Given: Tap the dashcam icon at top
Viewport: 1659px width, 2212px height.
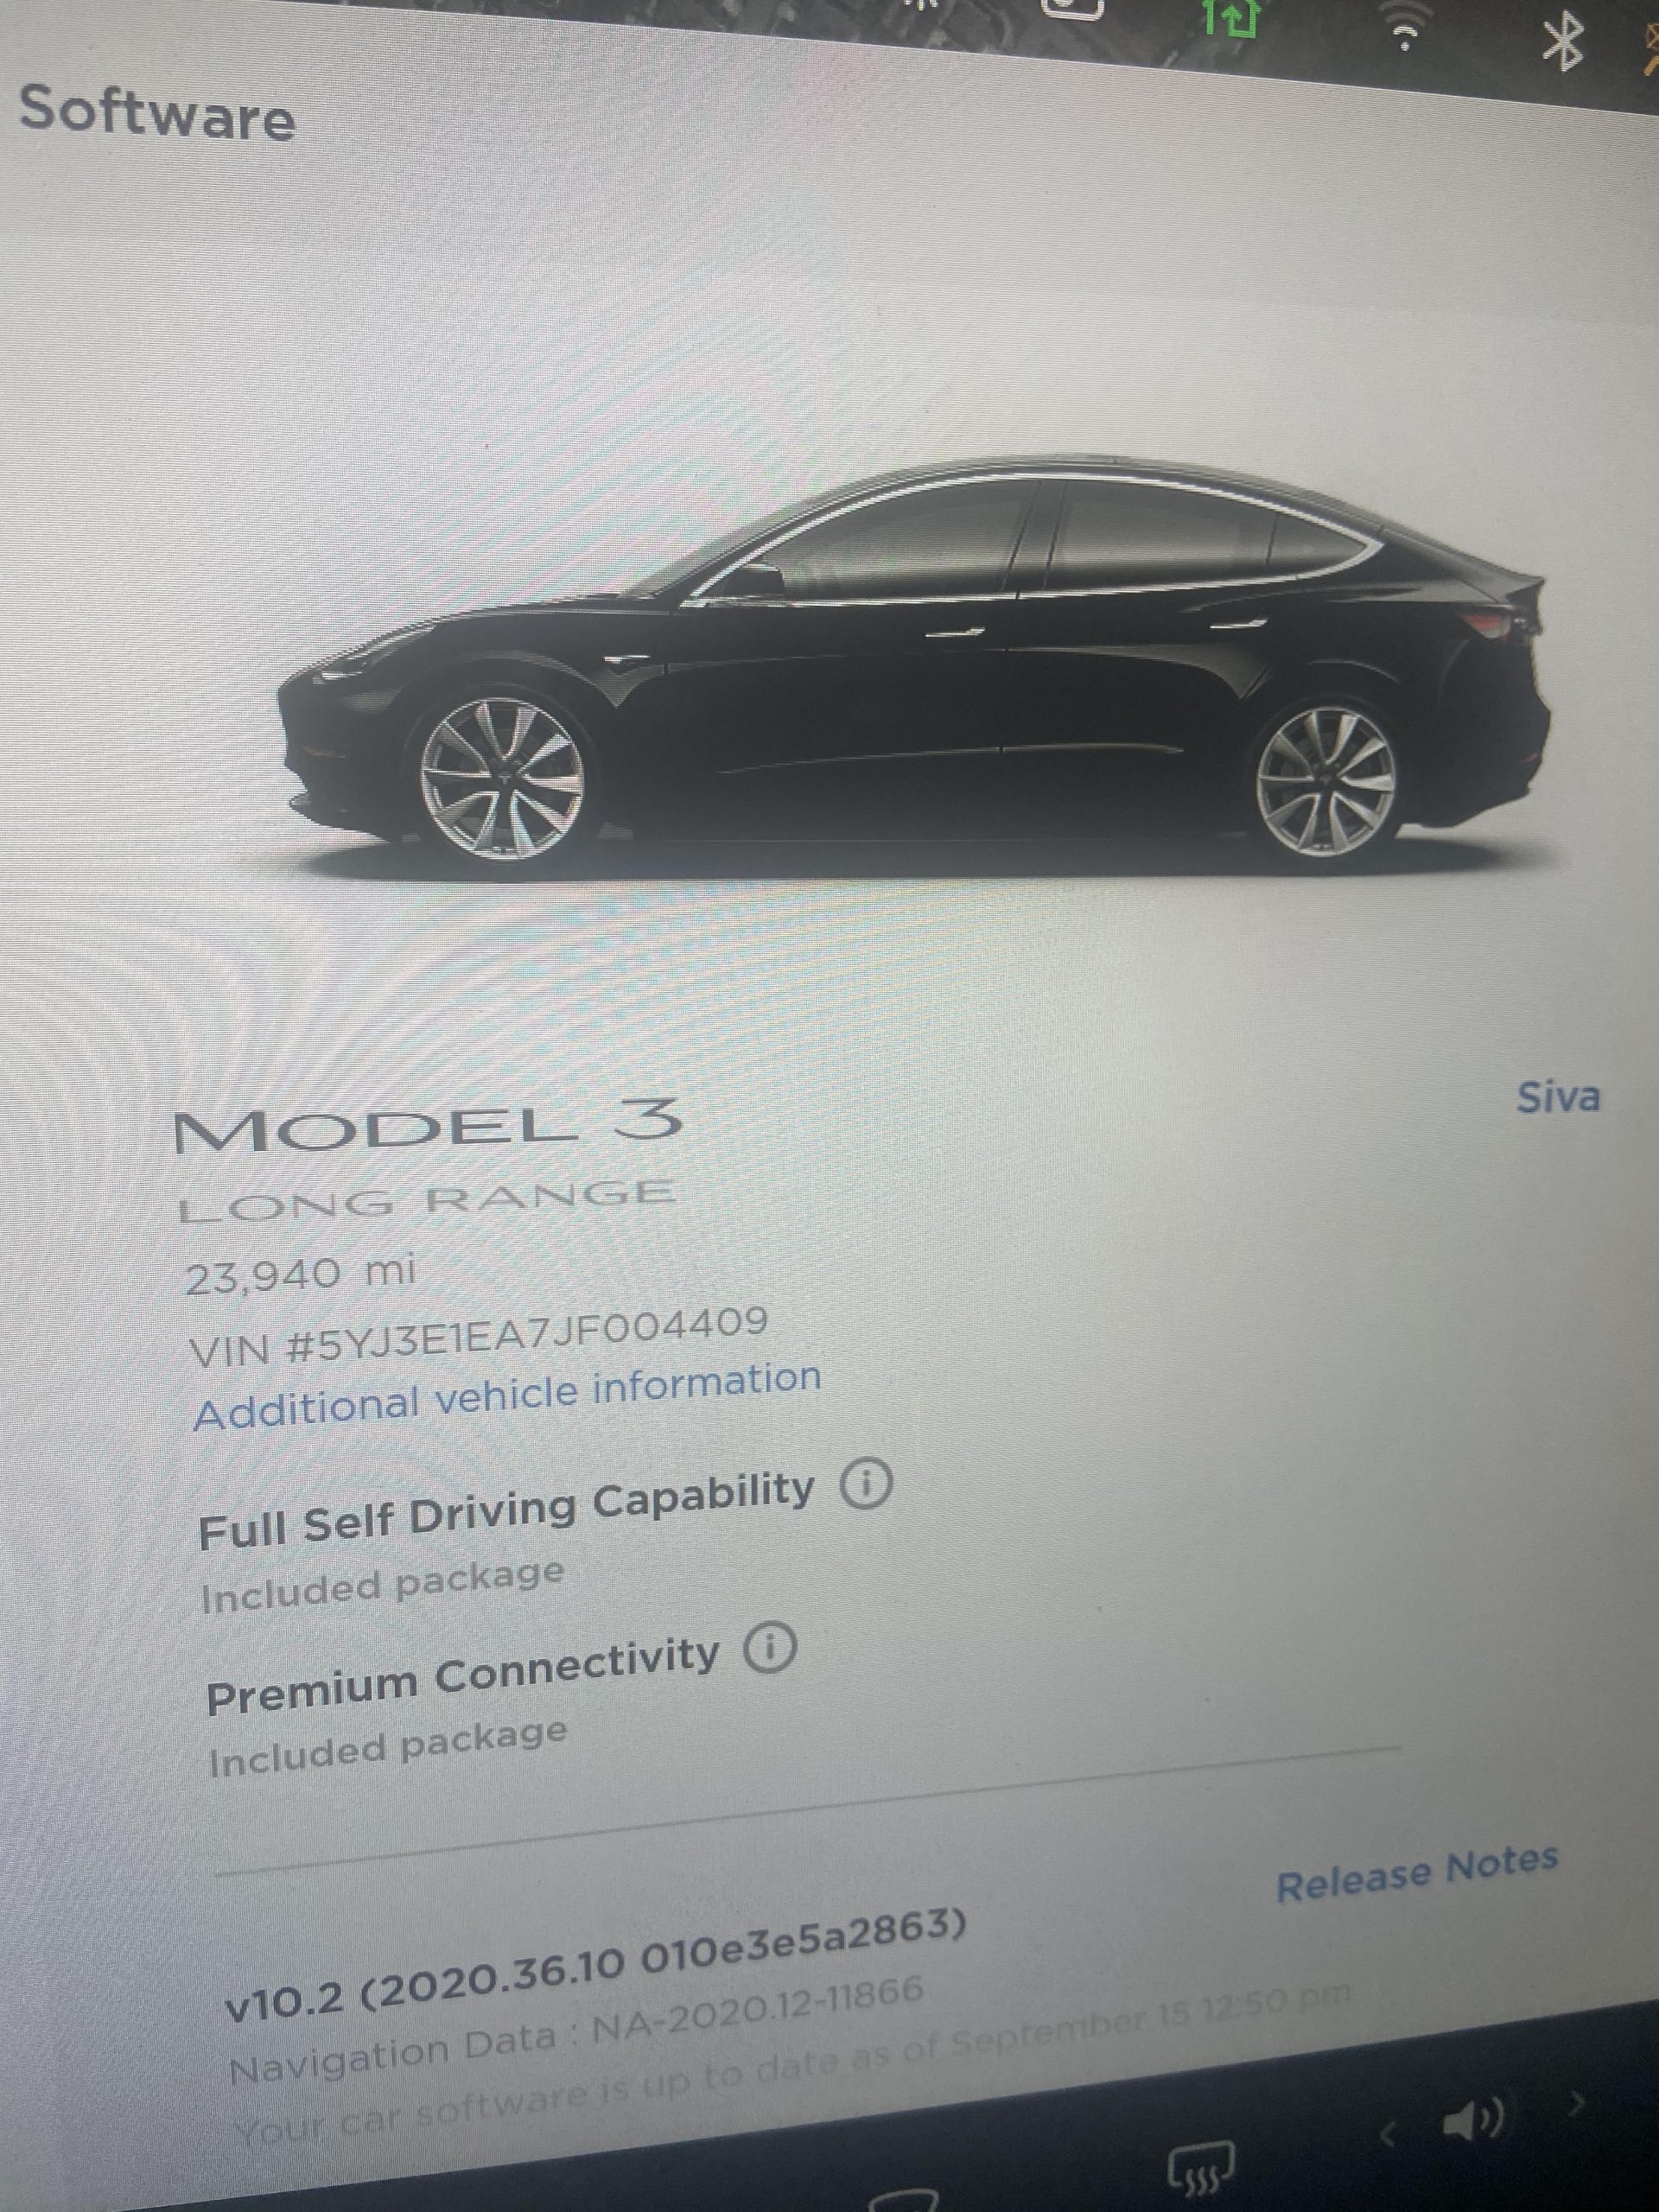Looking at the screenshot, I should [x=1075, y=7].
